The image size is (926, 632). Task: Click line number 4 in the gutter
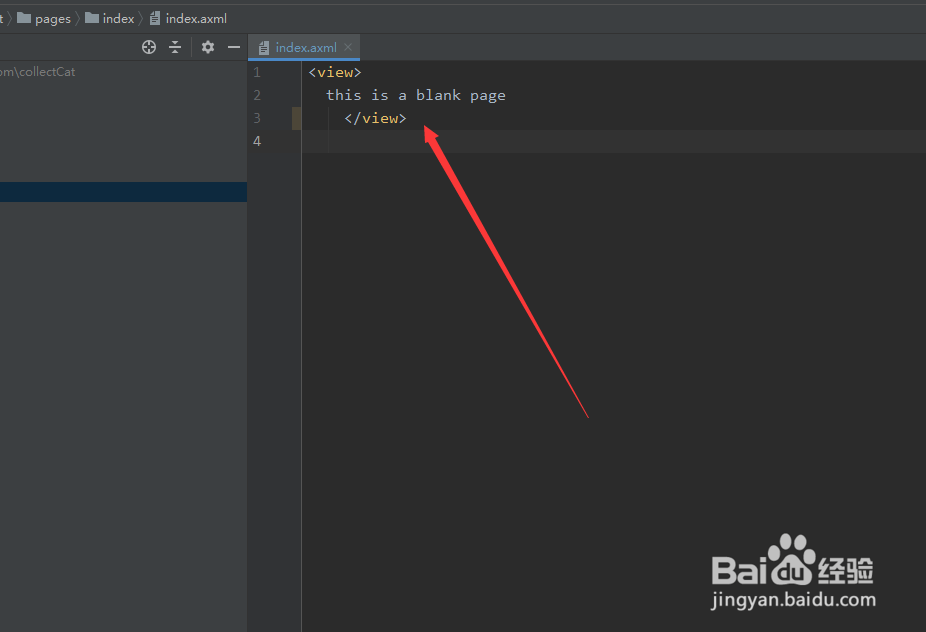257,141
